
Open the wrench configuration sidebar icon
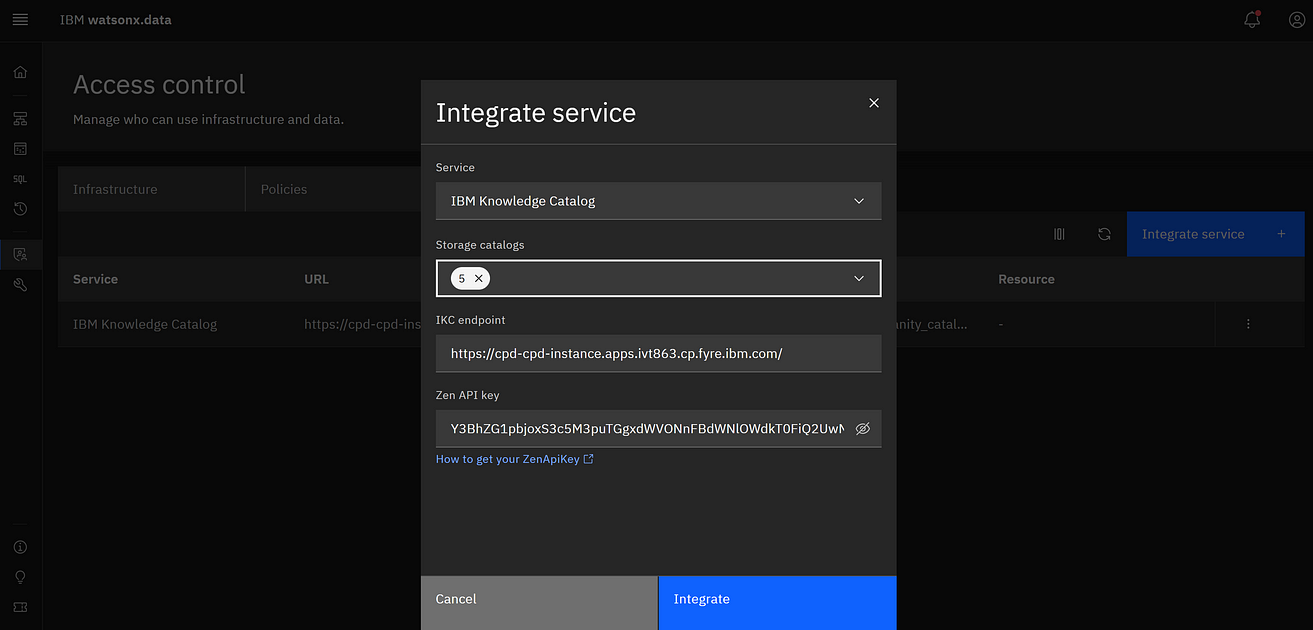(x=20, y=284)
